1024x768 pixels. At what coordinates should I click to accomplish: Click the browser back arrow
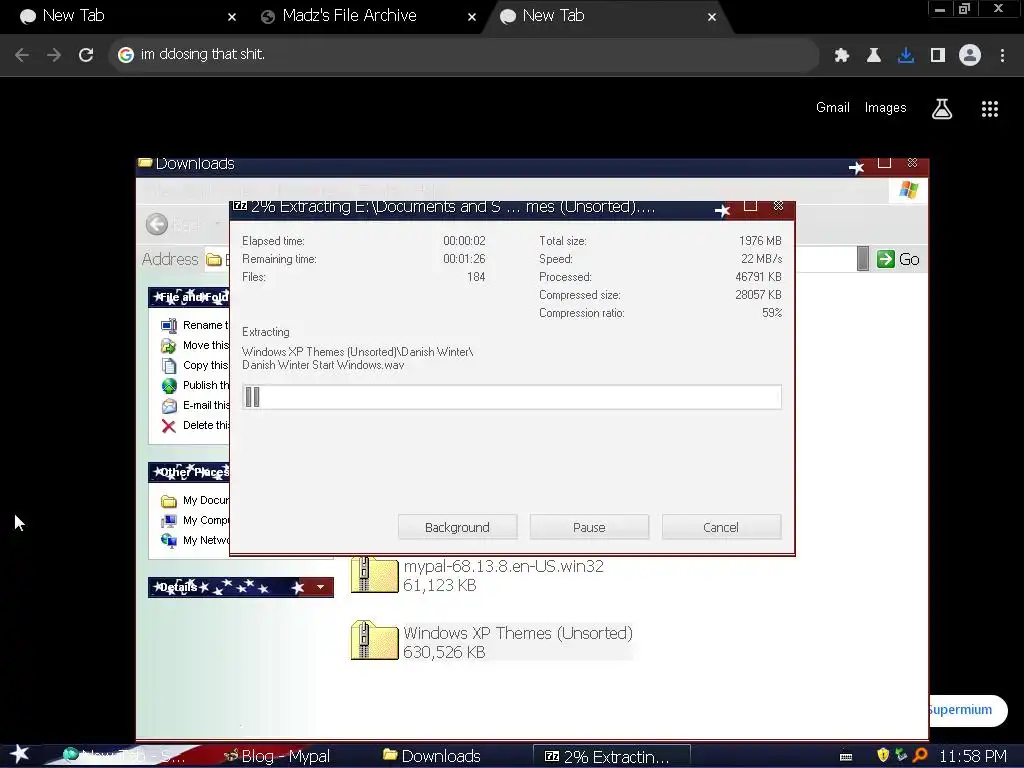(22, 55)
